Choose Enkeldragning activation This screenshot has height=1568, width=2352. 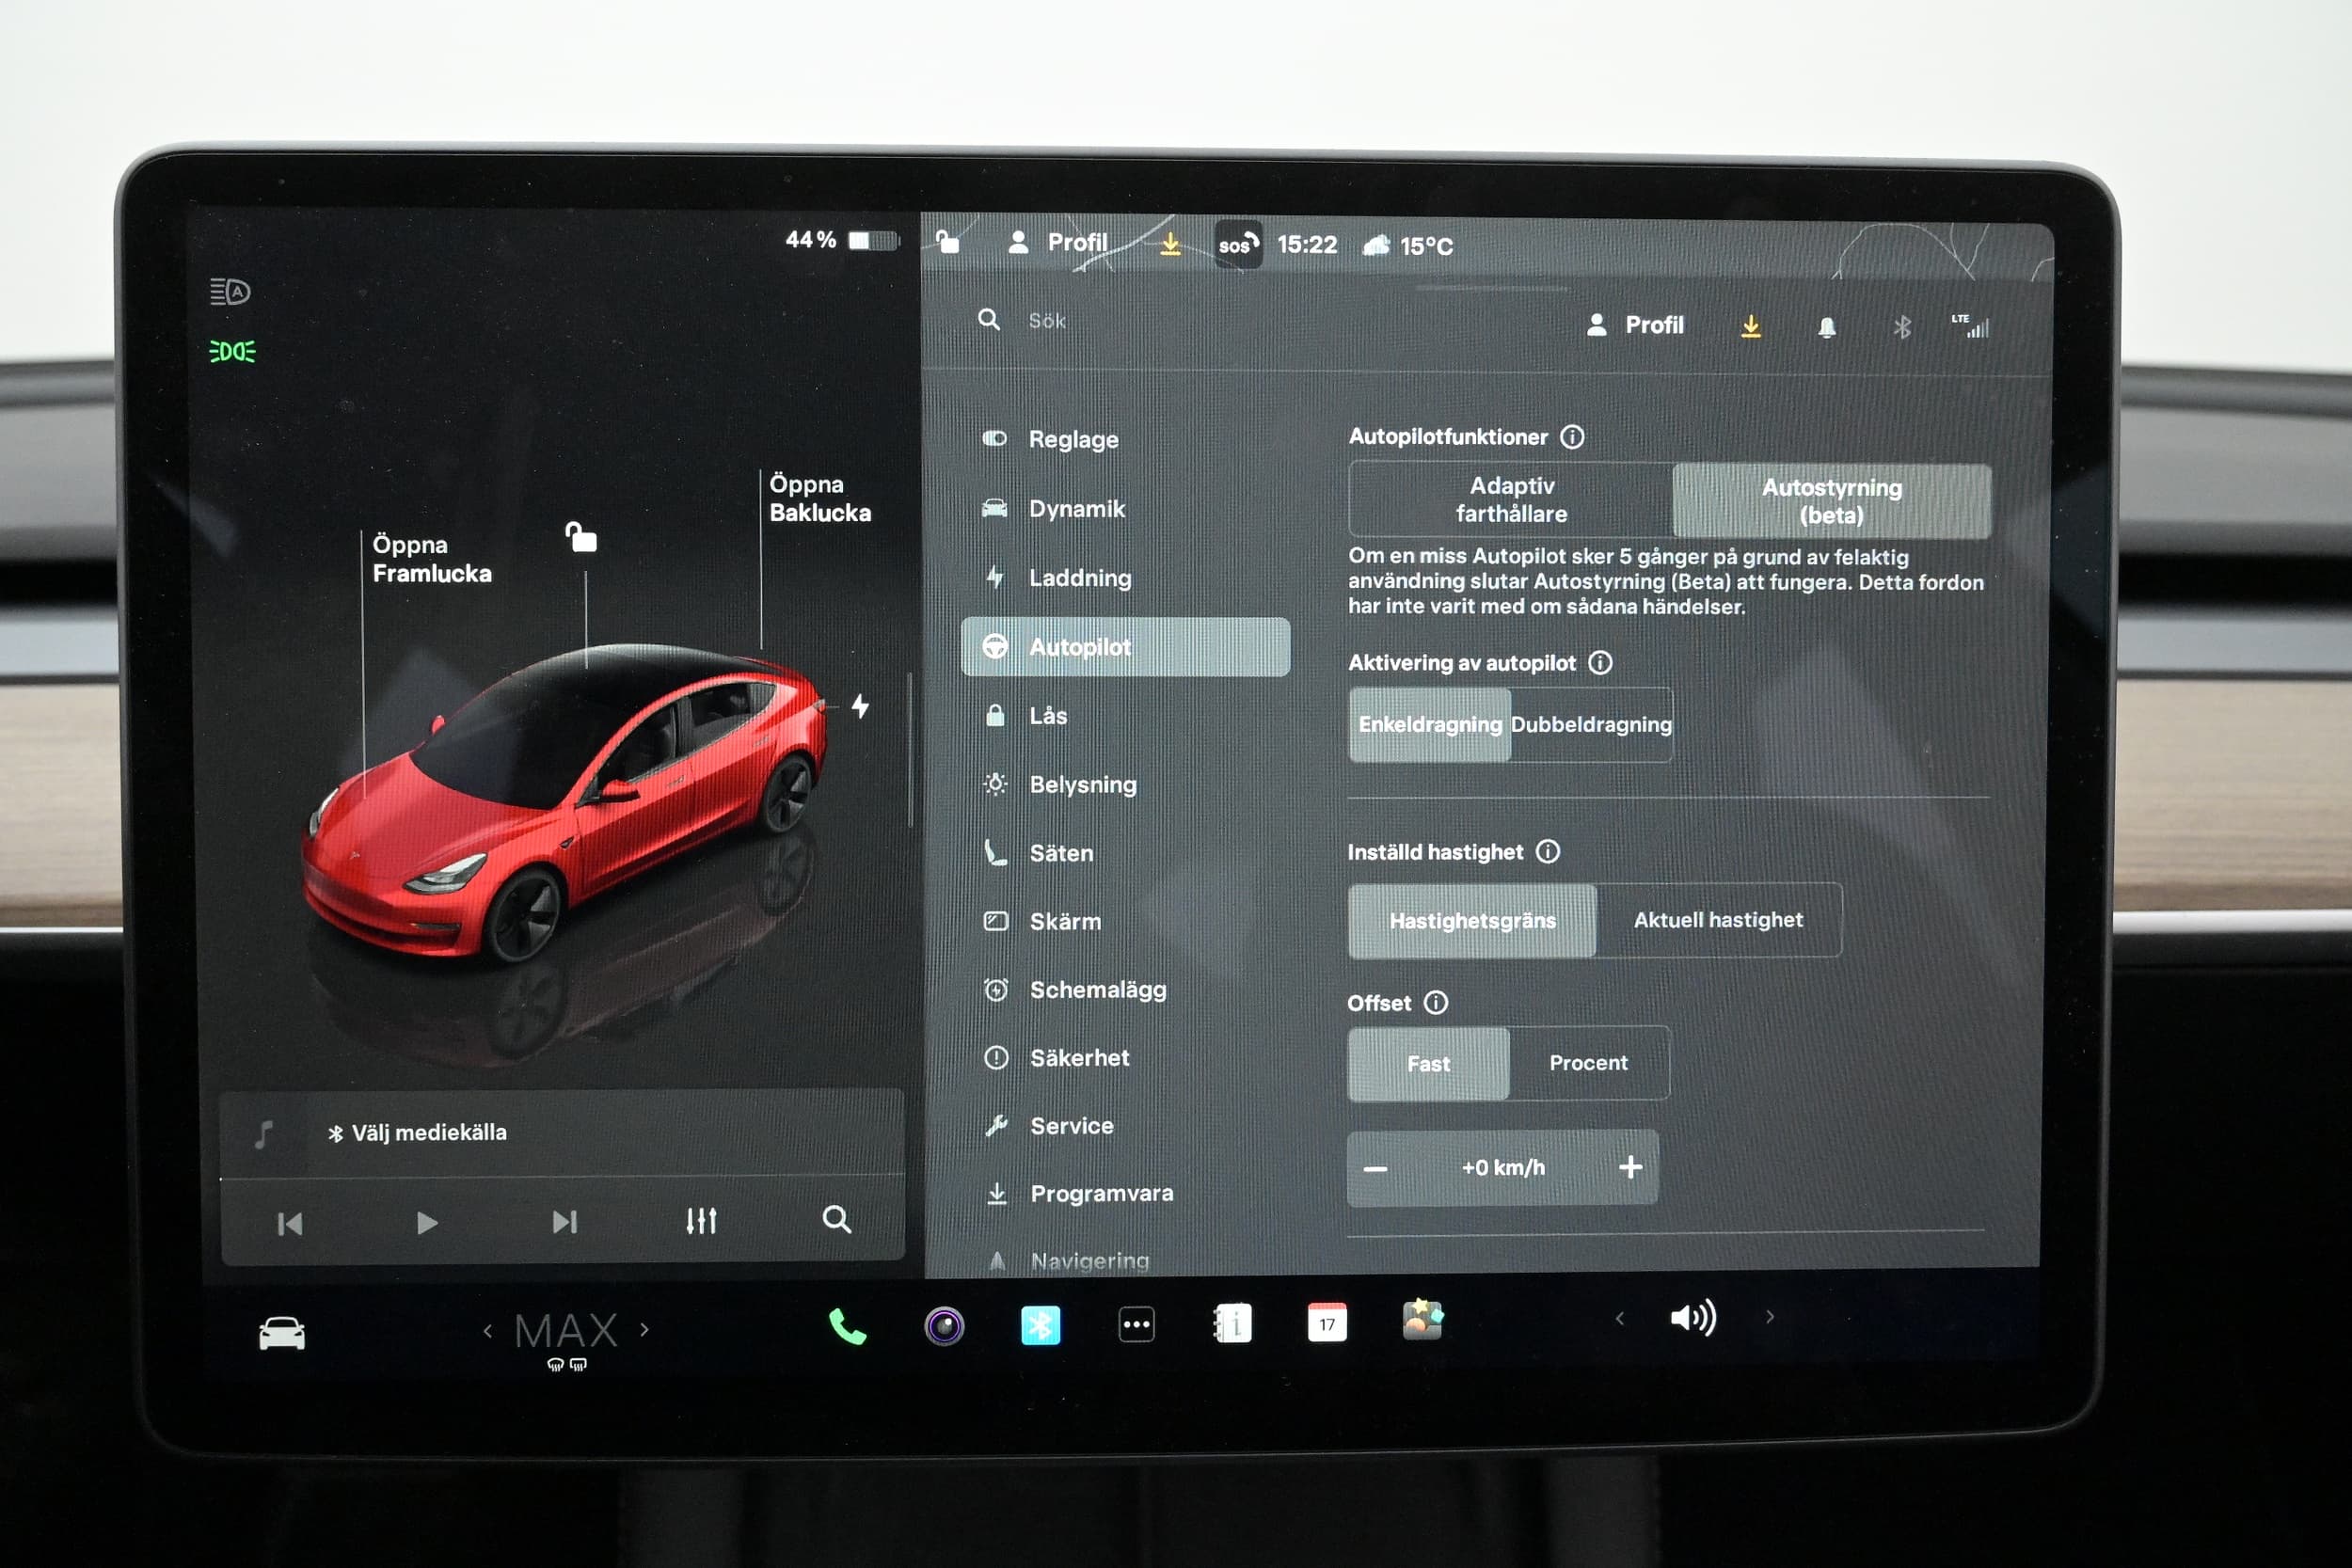(x=1429, y=724)
